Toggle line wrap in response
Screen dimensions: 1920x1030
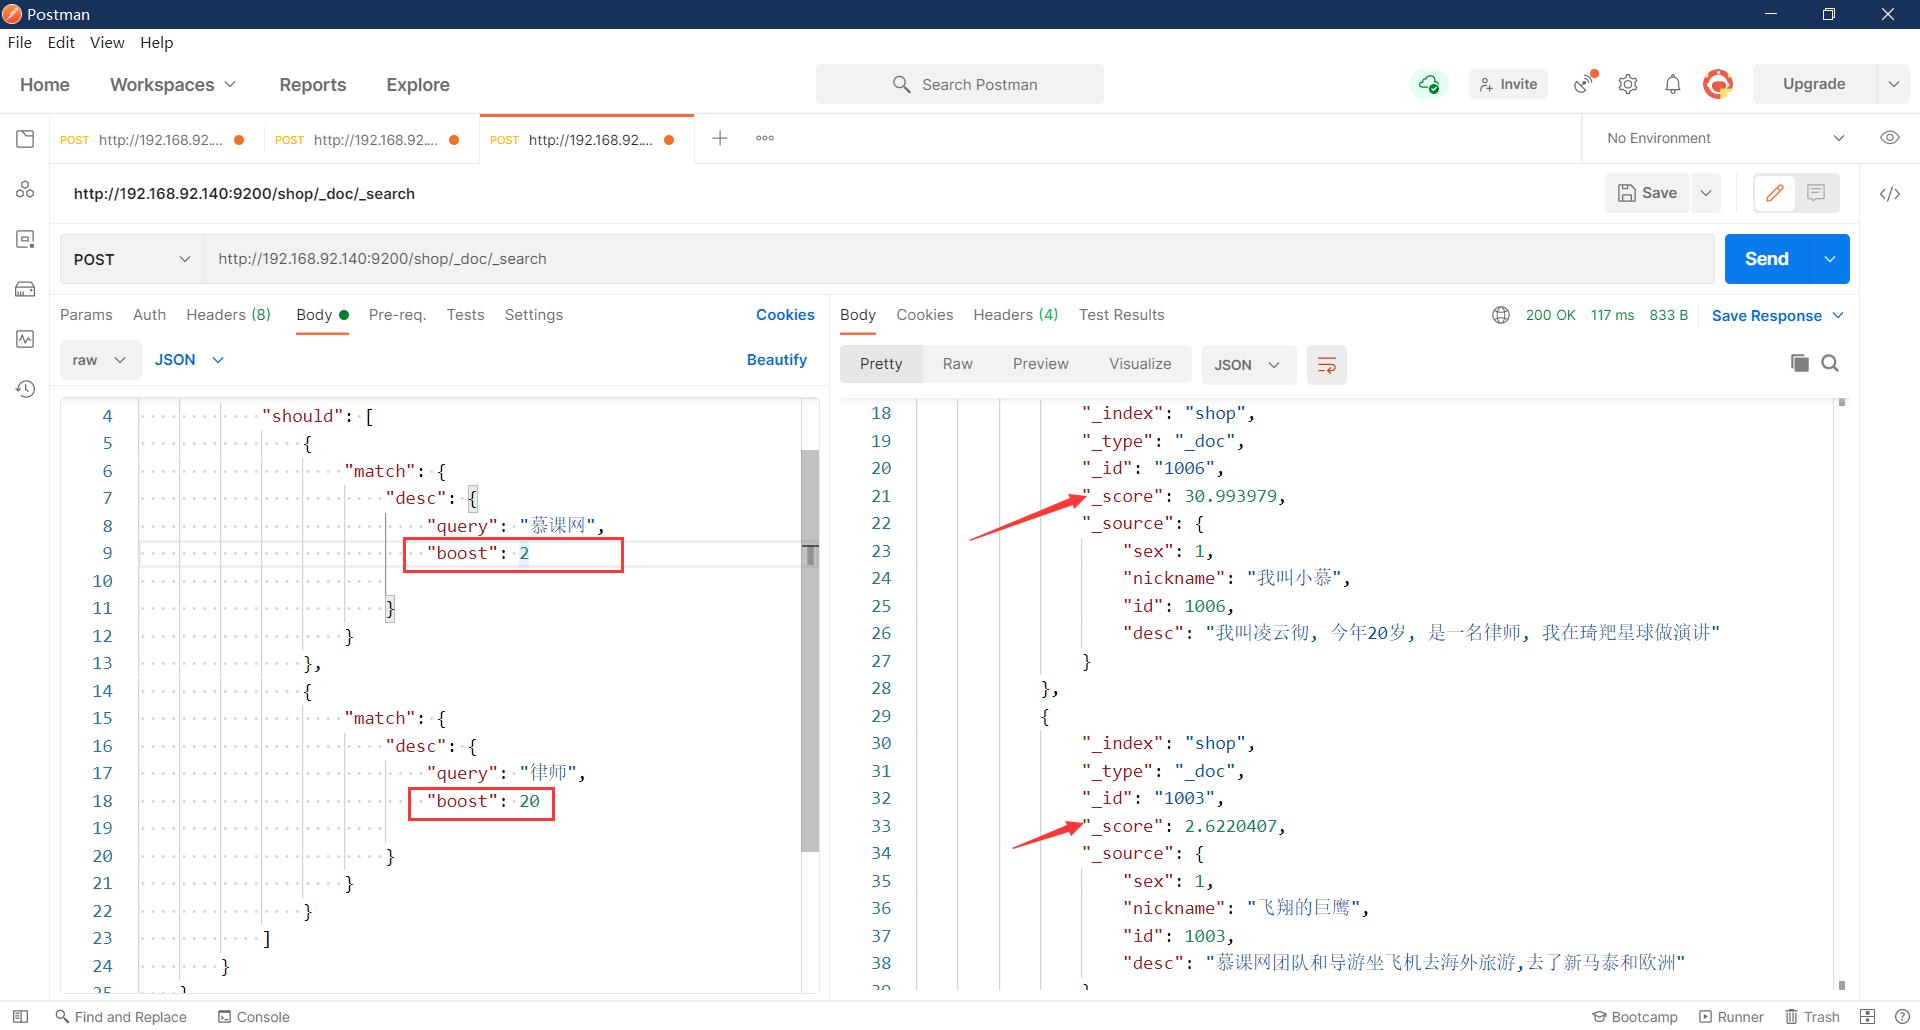point(1327,365)
